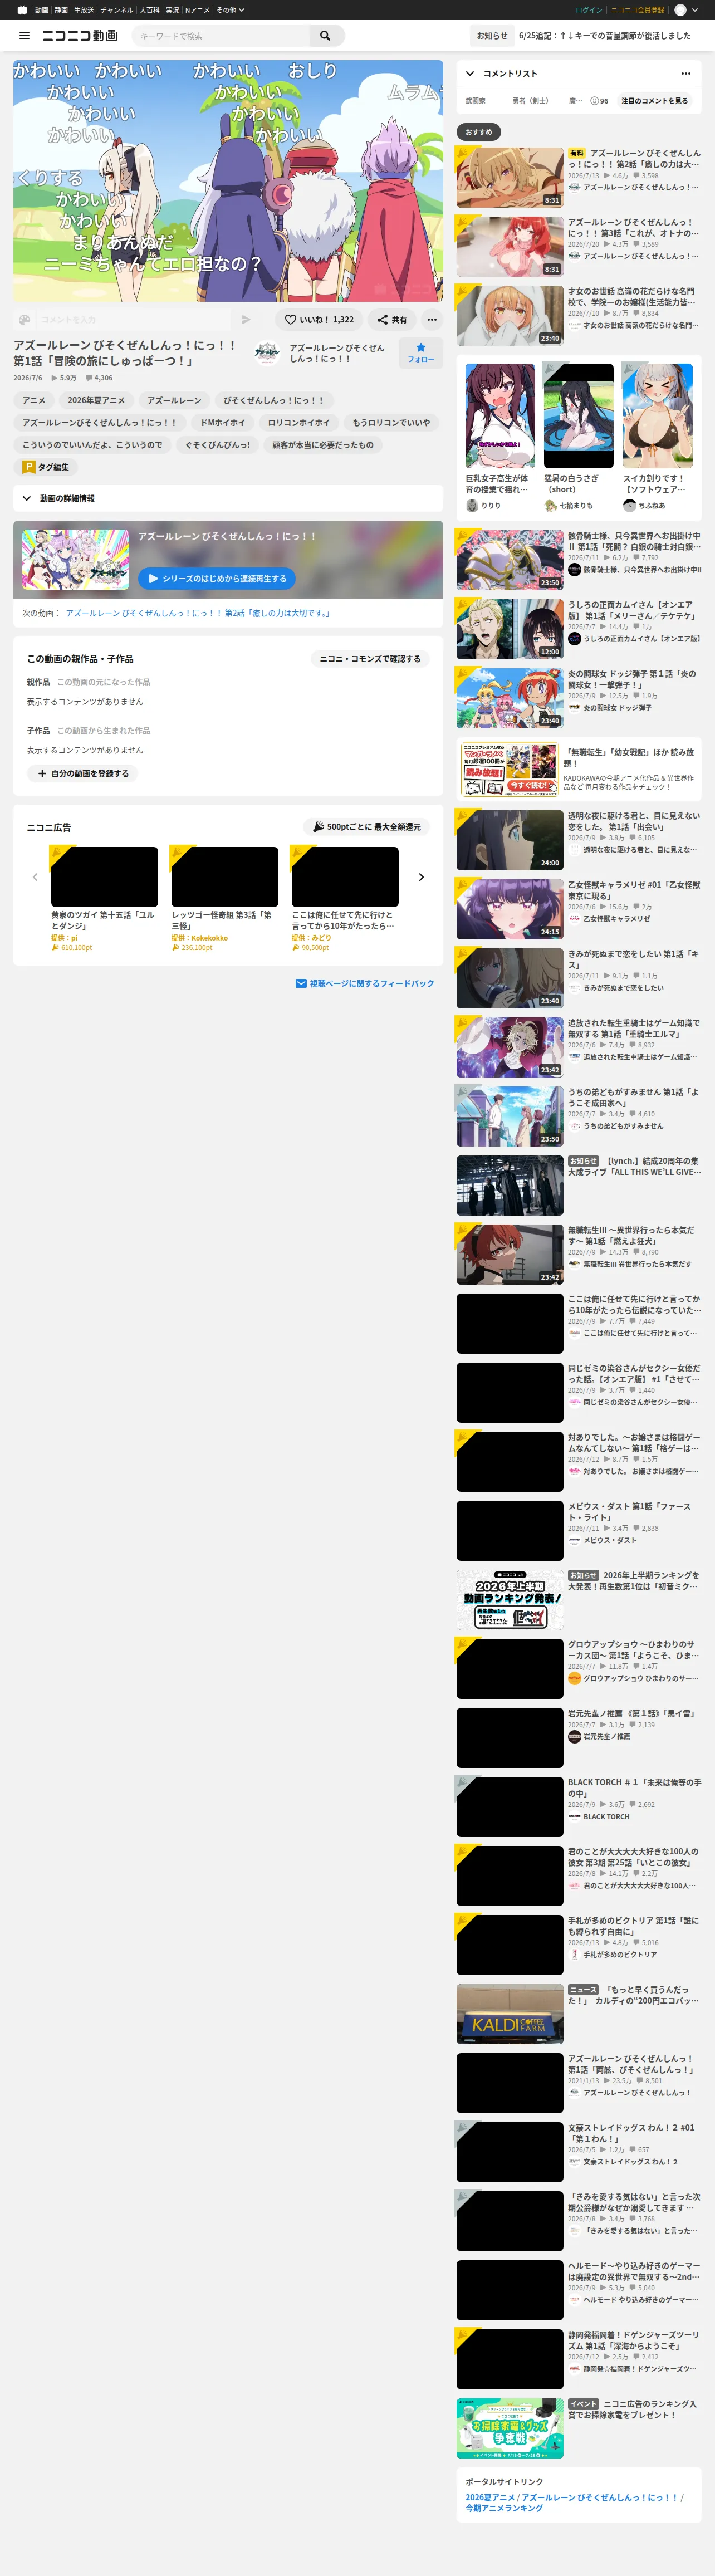The height and width of the screenshot is (2576, 715).
Task: Click the user avatar icon in top bar
Action: (x=681, y=10)
